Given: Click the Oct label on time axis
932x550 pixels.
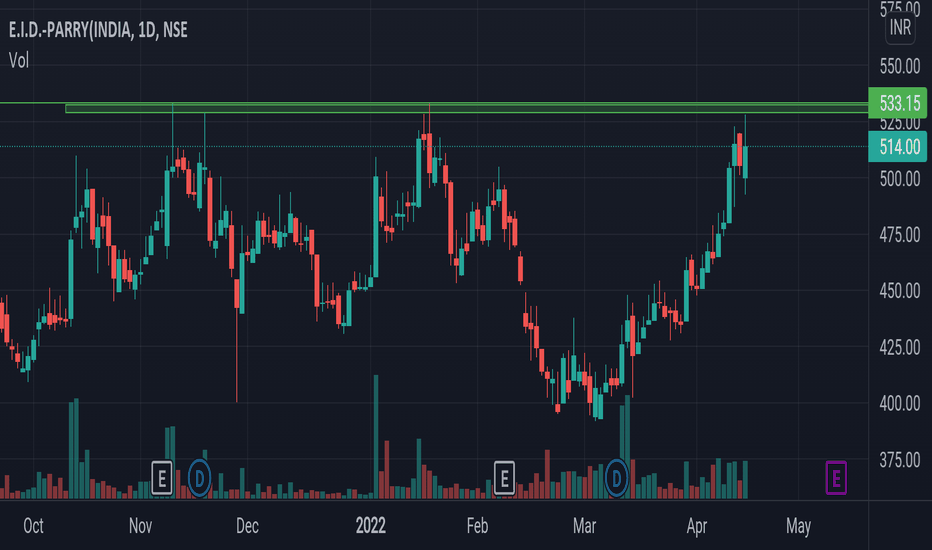Looking at the screenshot, I should coord(33,526).
